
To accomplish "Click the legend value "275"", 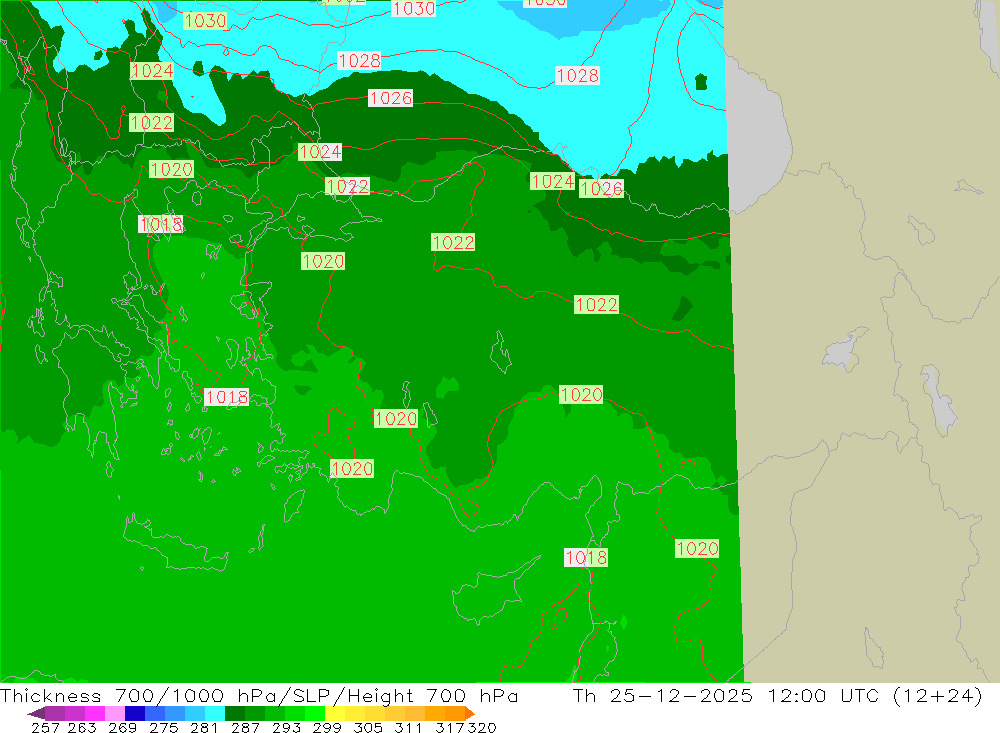I will (x=163, y=728).
